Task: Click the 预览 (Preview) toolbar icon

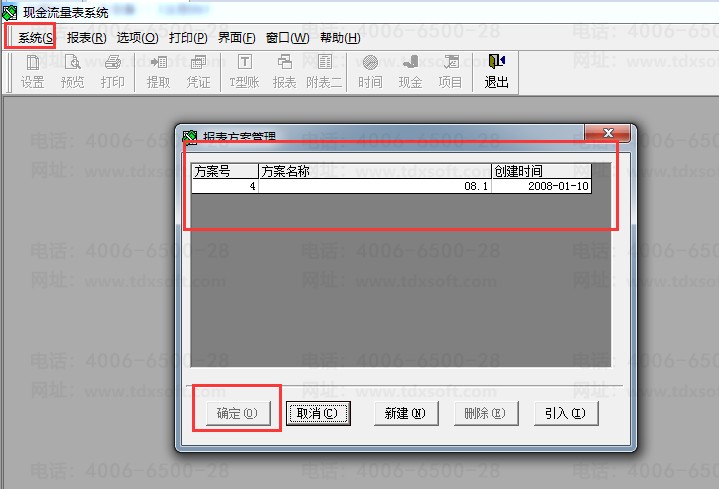Action: [72, 71]
